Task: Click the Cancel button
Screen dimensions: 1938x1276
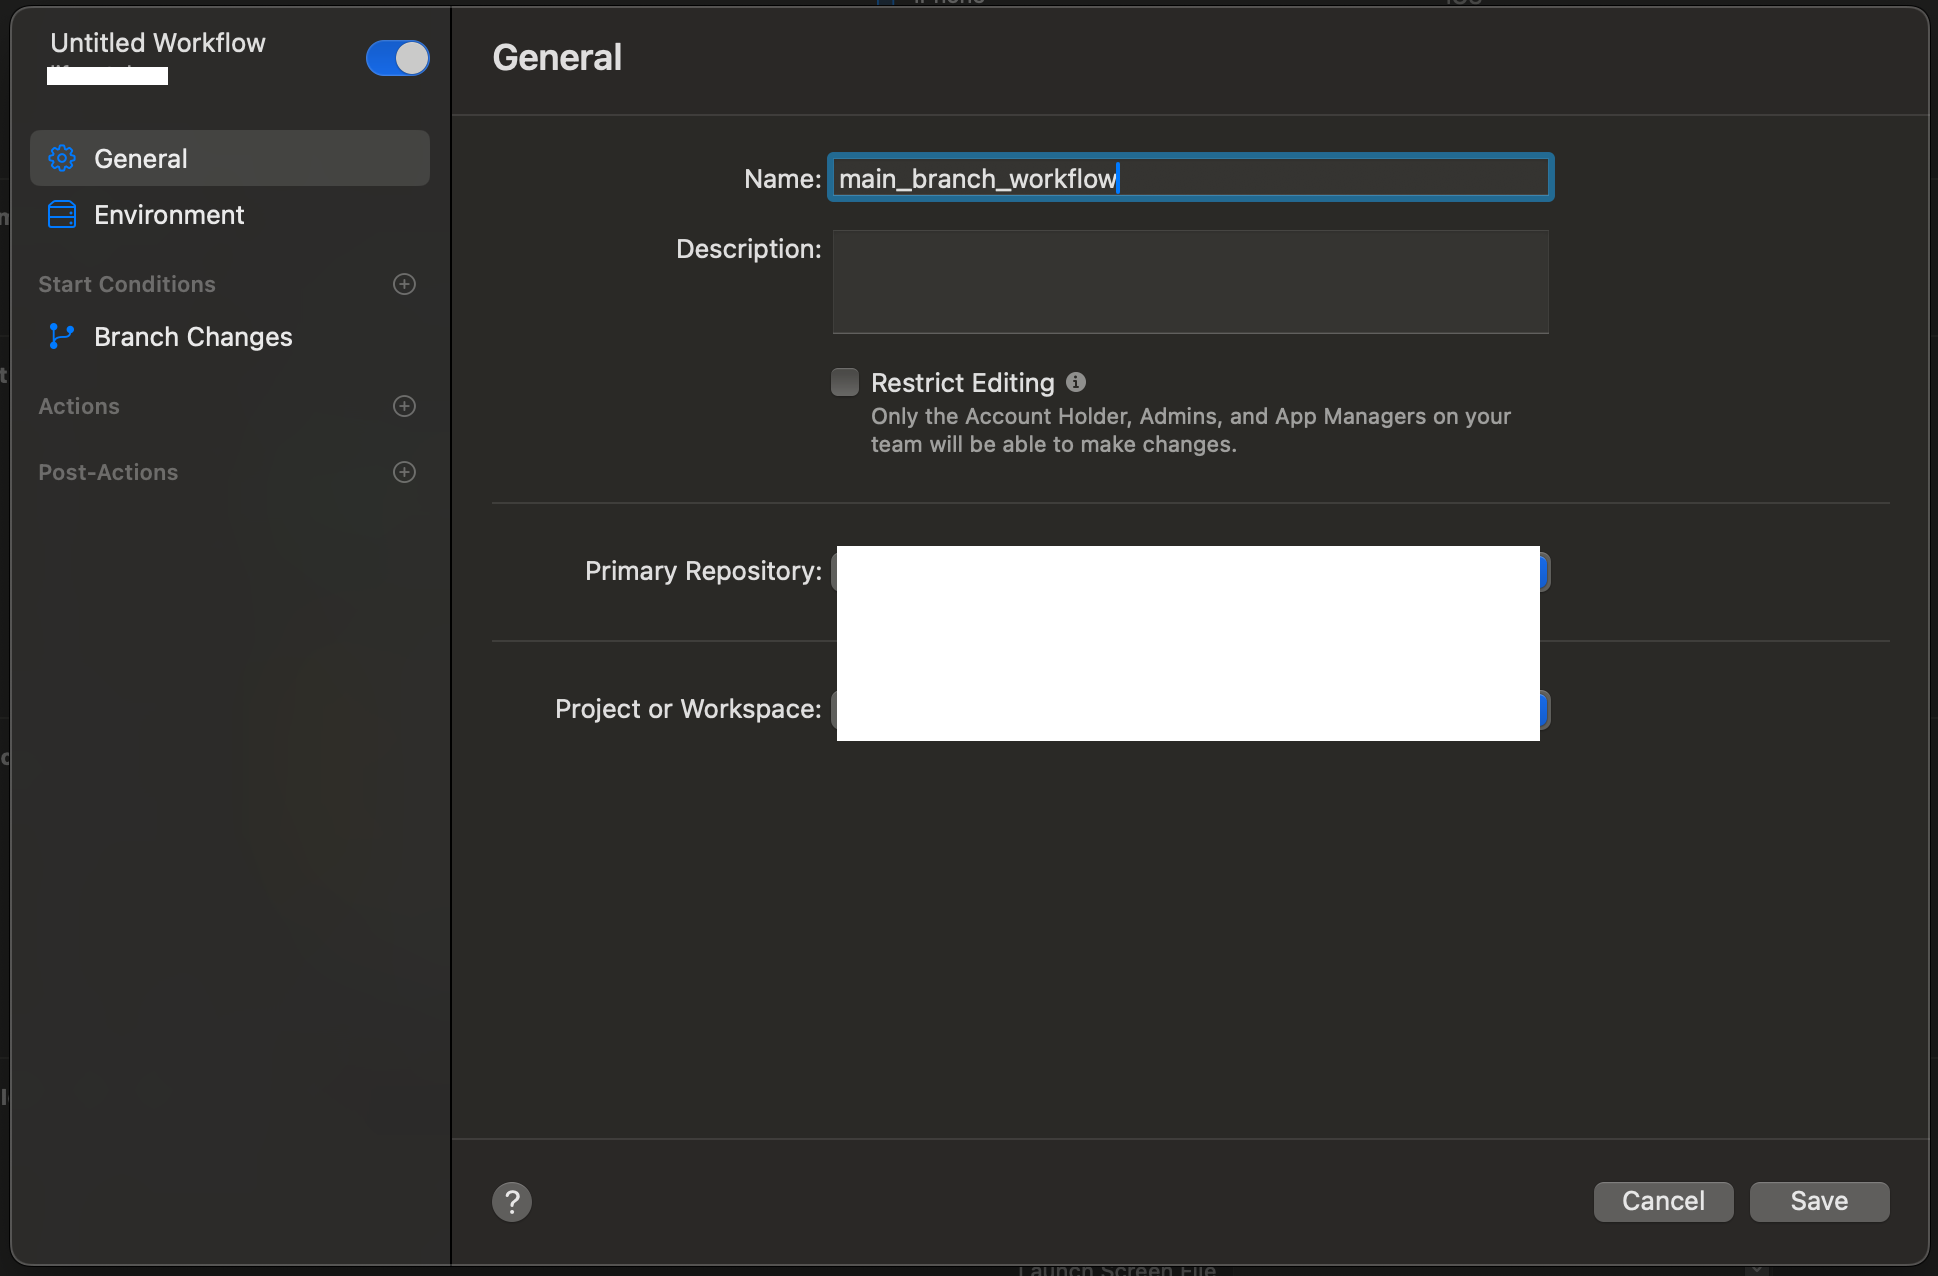Action: [x=1663, y=1201]
